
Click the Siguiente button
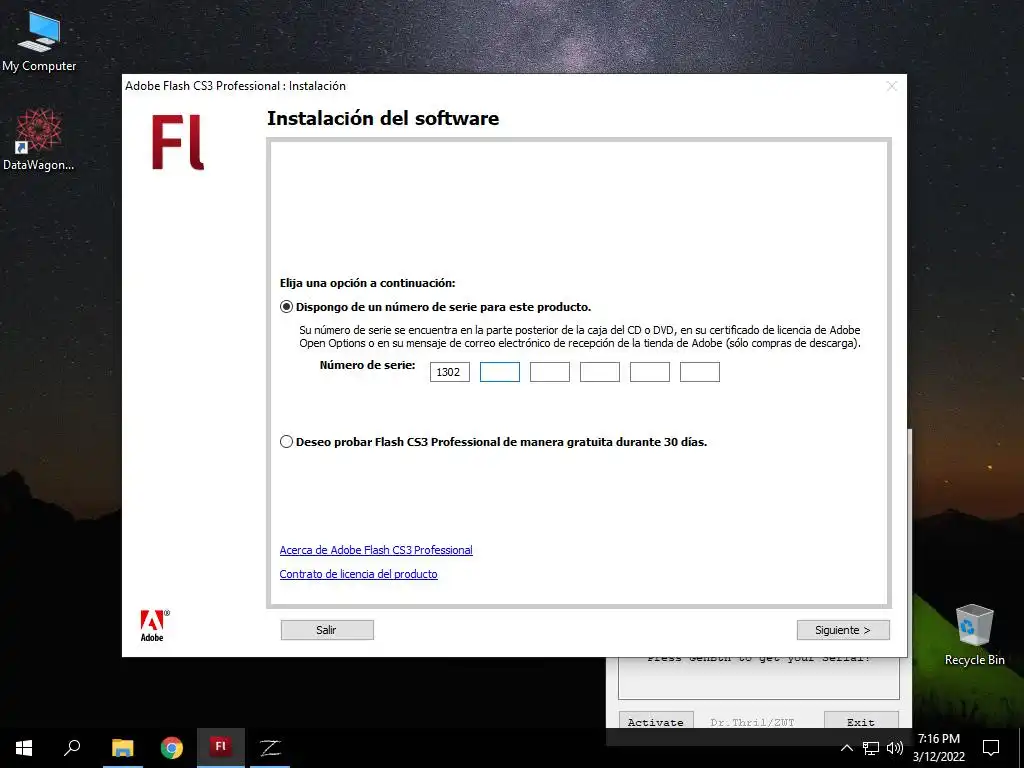click(843, 630)
